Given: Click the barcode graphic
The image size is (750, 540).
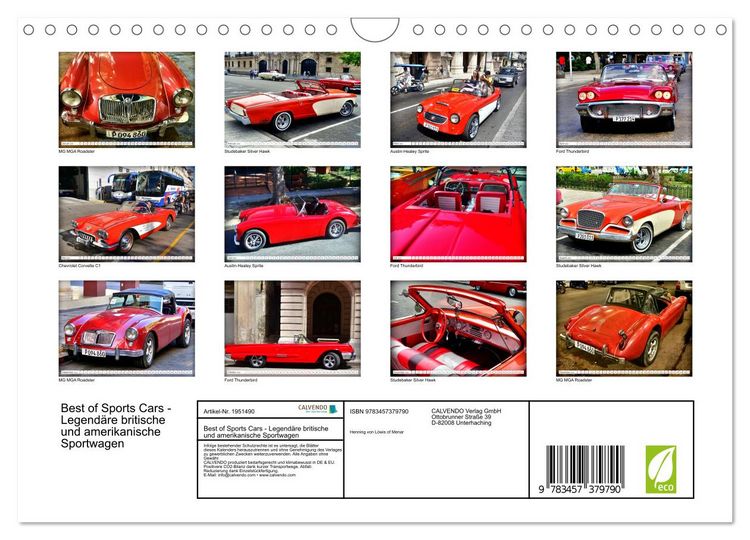Looking at the screenshot, I should tap(585, 465).
